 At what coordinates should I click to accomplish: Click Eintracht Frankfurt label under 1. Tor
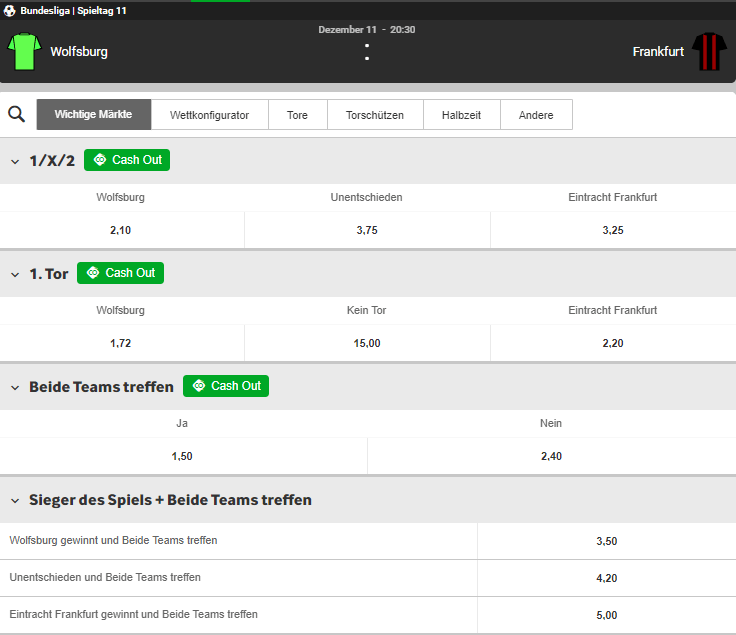(x=613, y=310)
